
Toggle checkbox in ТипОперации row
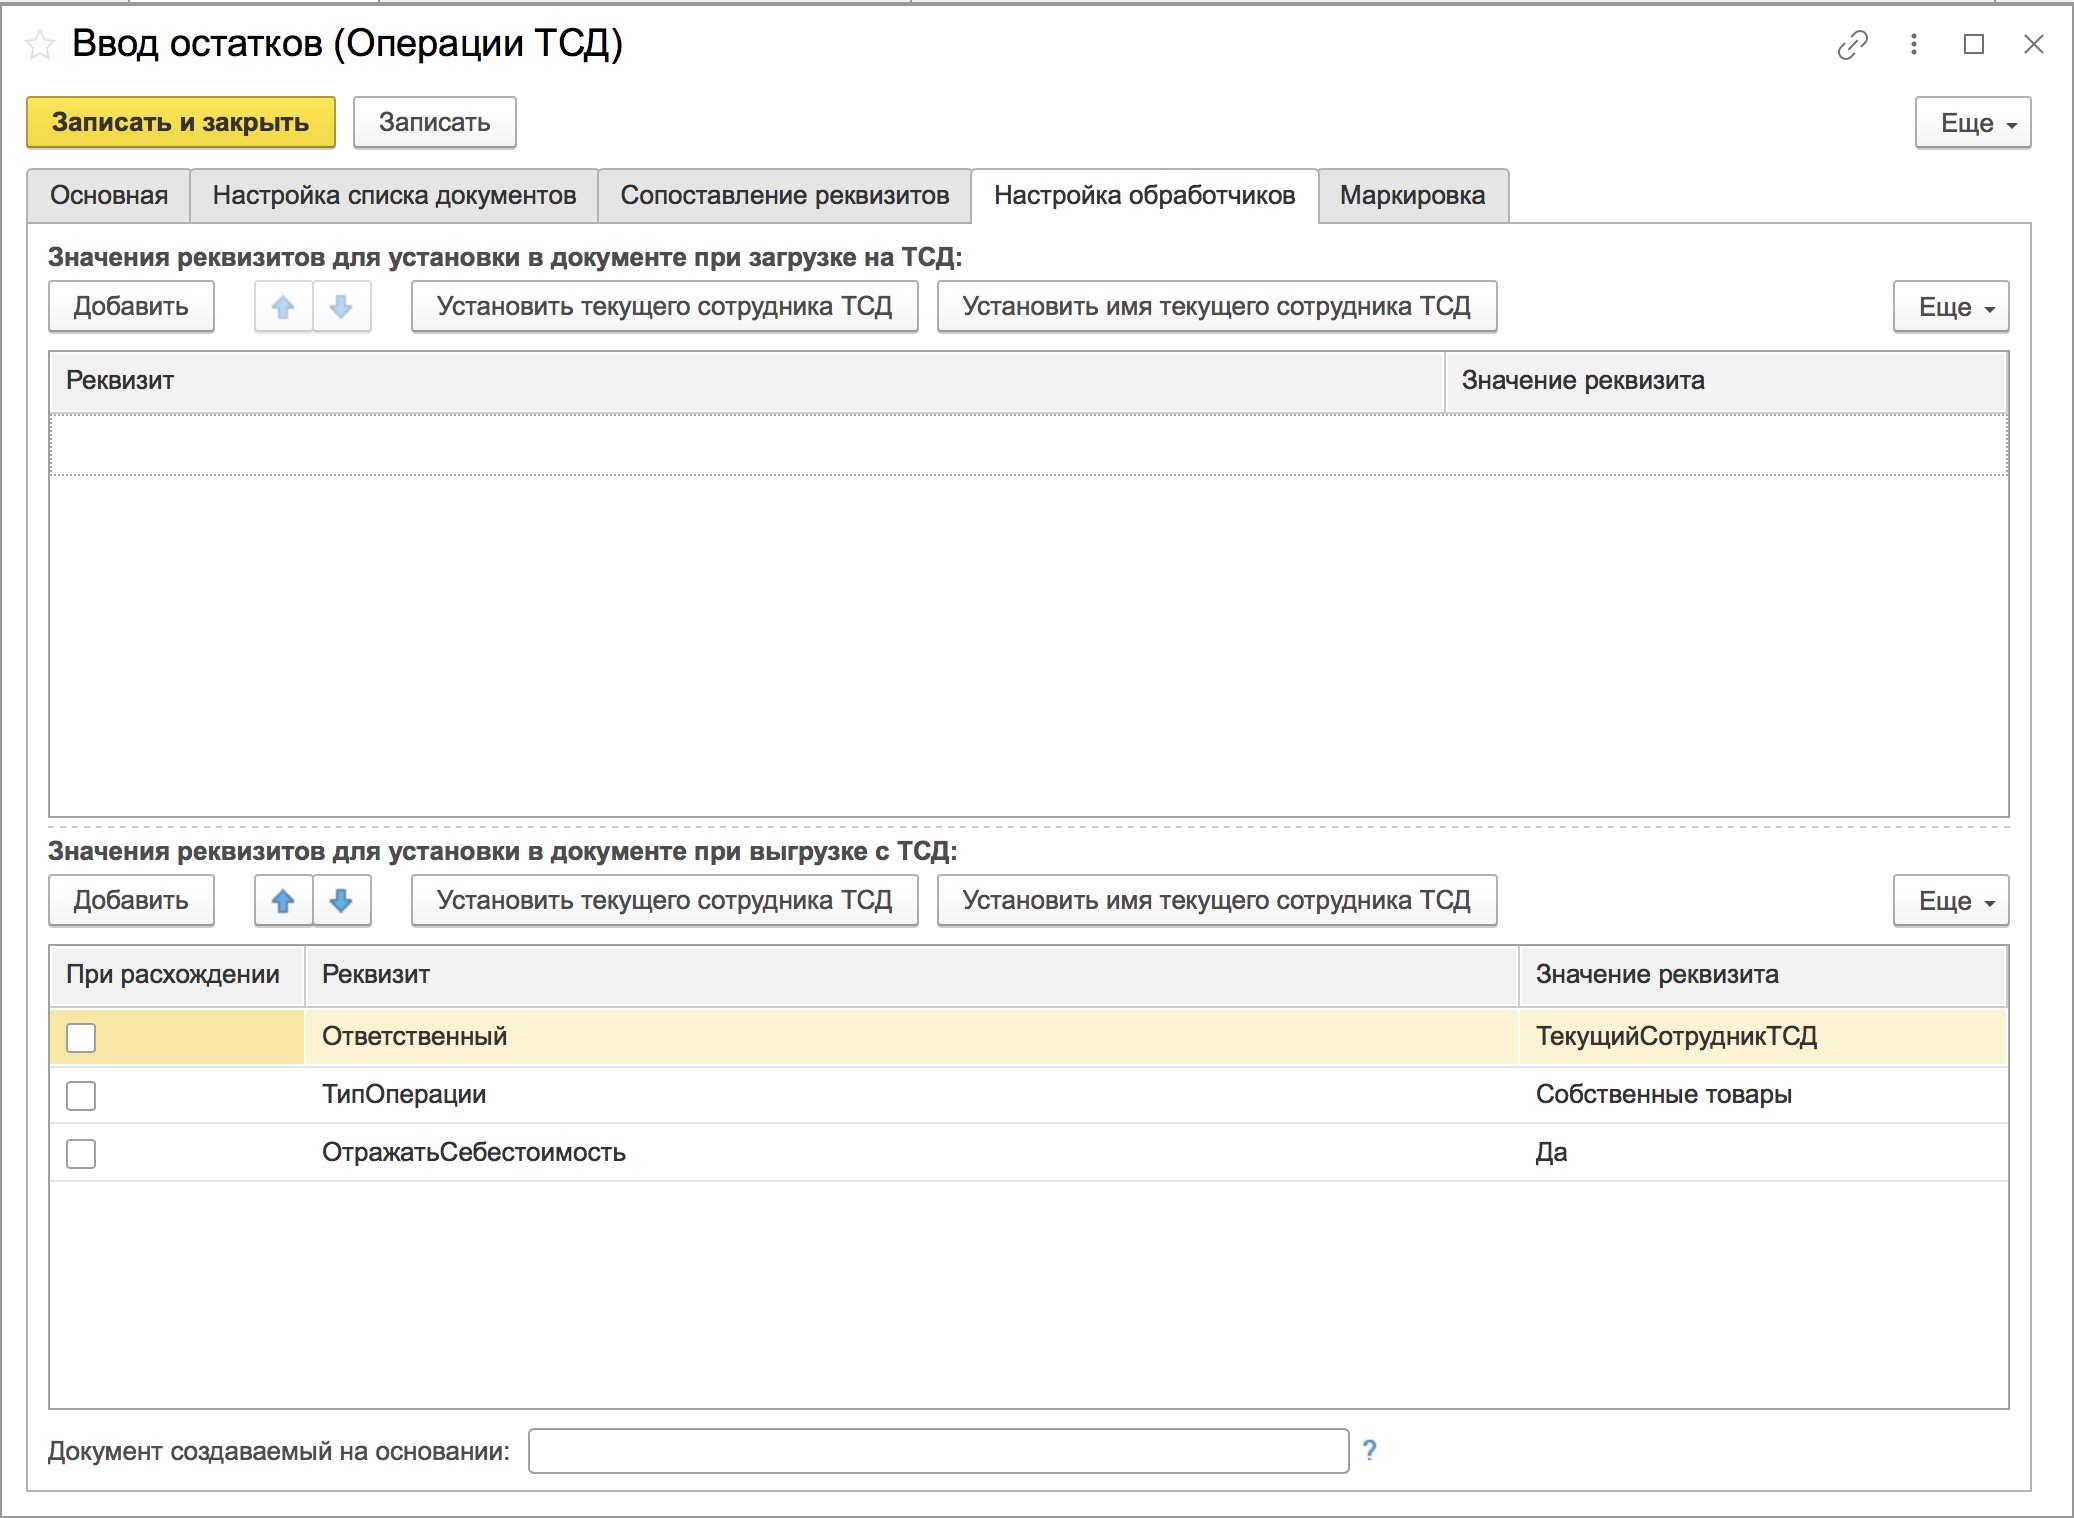pyautogui.click(x=81, y=1096)
